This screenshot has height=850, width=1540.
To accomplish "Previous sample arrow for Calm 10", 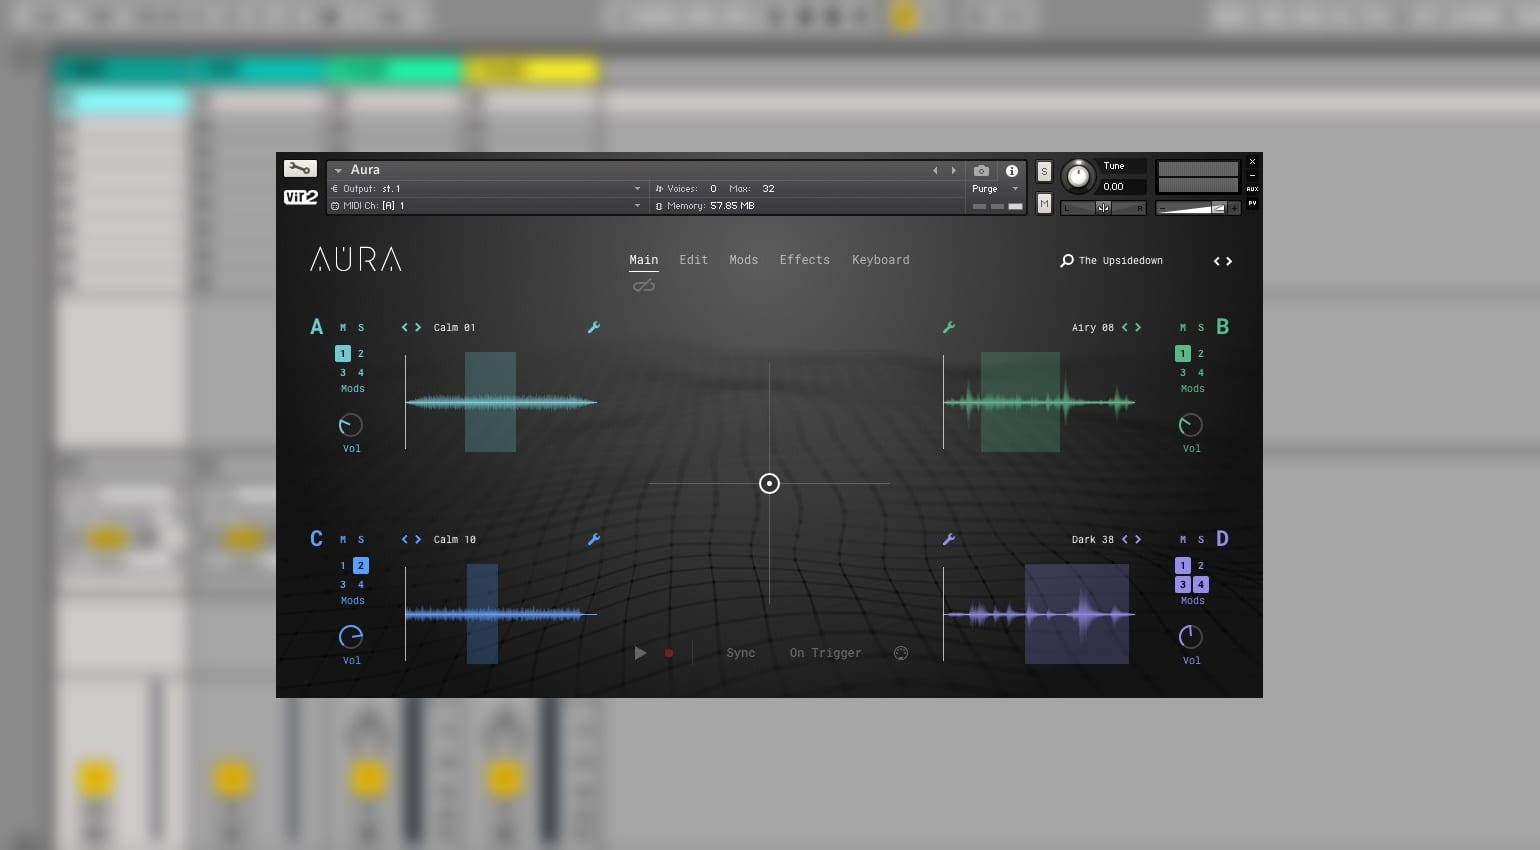I will tap(405, 539).
